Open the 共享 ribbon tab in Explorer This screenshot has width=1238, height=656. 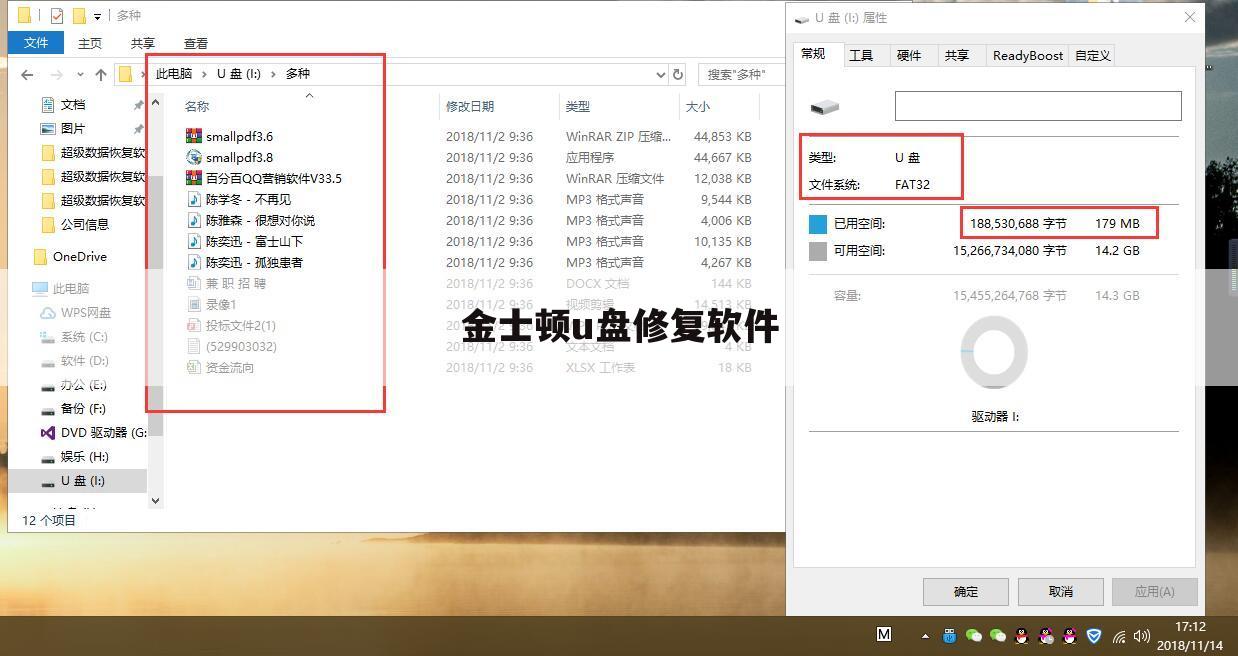click(143, 43)
